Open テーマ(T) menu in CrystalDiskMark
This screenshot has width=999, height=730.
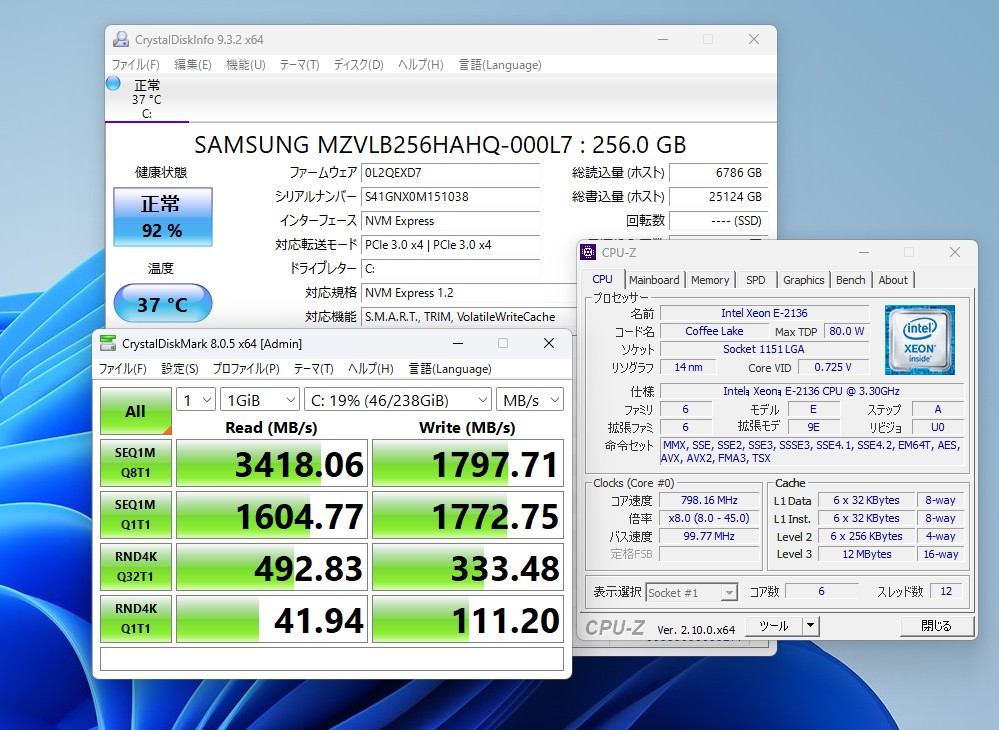(x=313, y=369)
